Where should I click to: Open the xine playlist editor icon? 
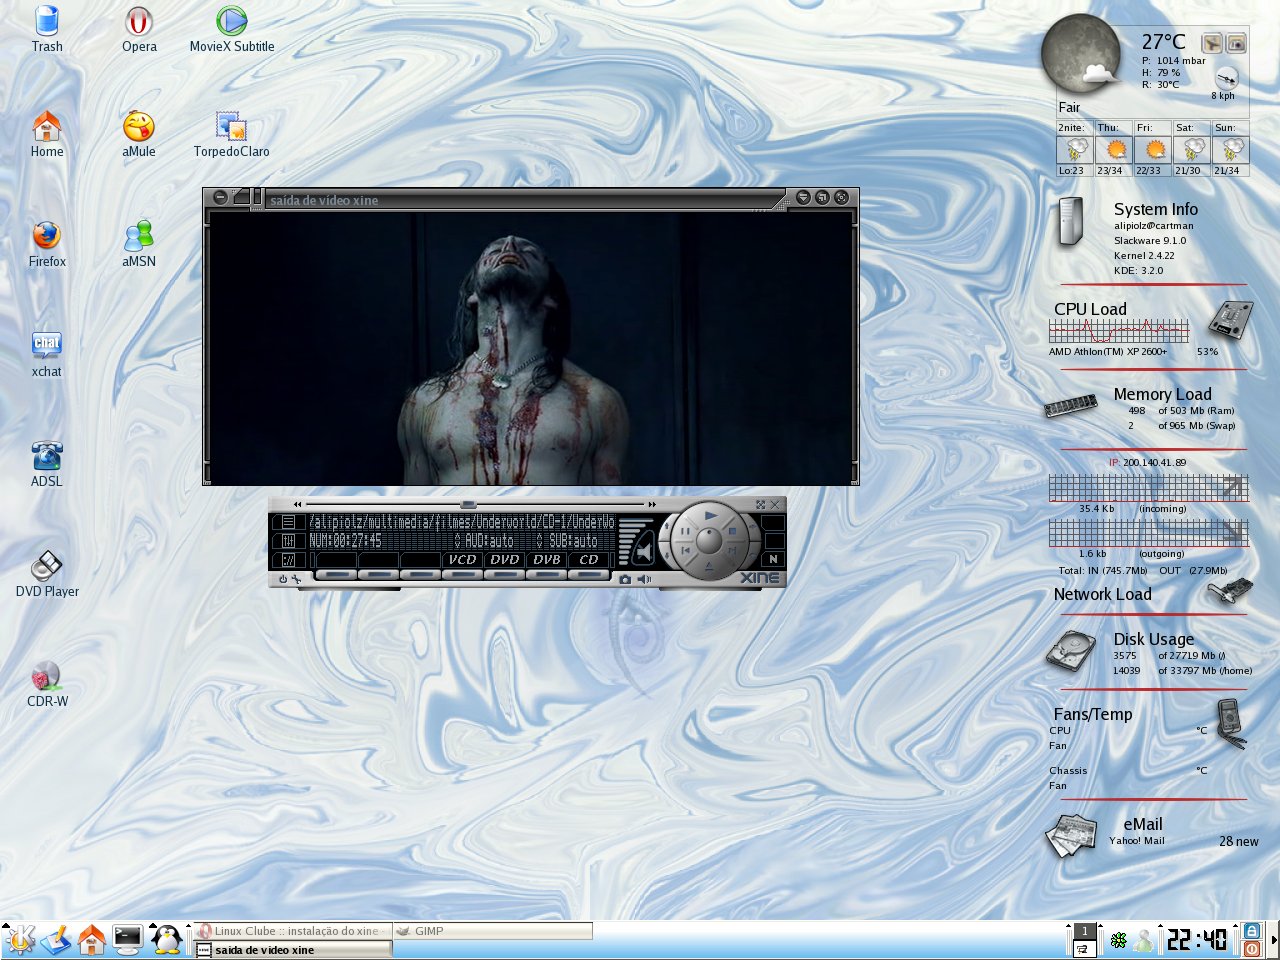click(x=288, y=522)
